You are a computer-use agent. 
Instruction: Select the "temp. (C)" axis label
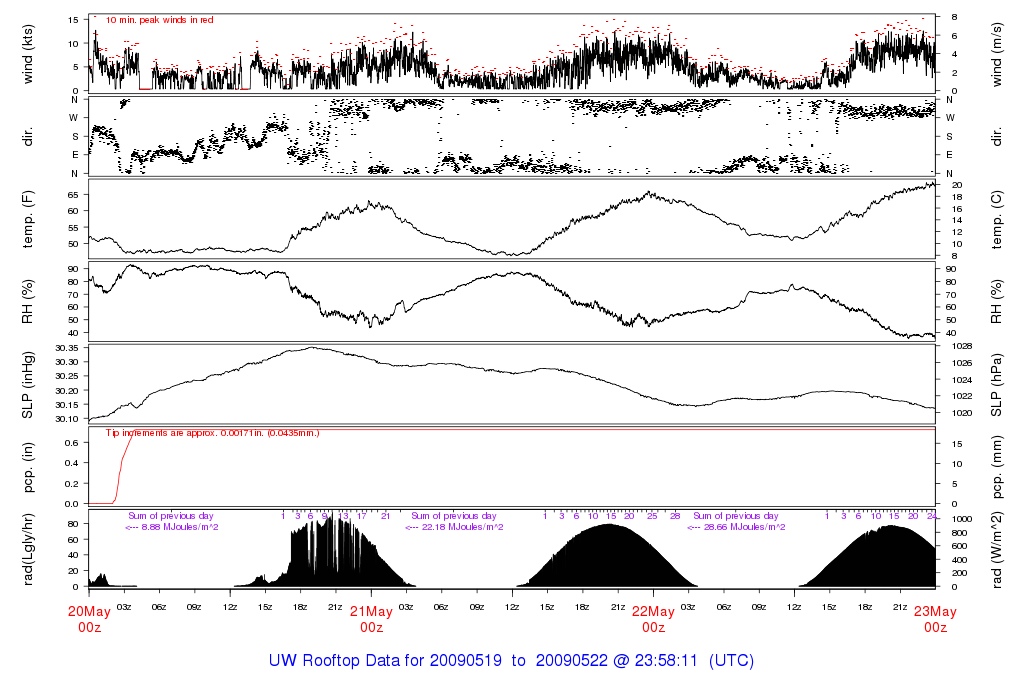click(997, 219)
